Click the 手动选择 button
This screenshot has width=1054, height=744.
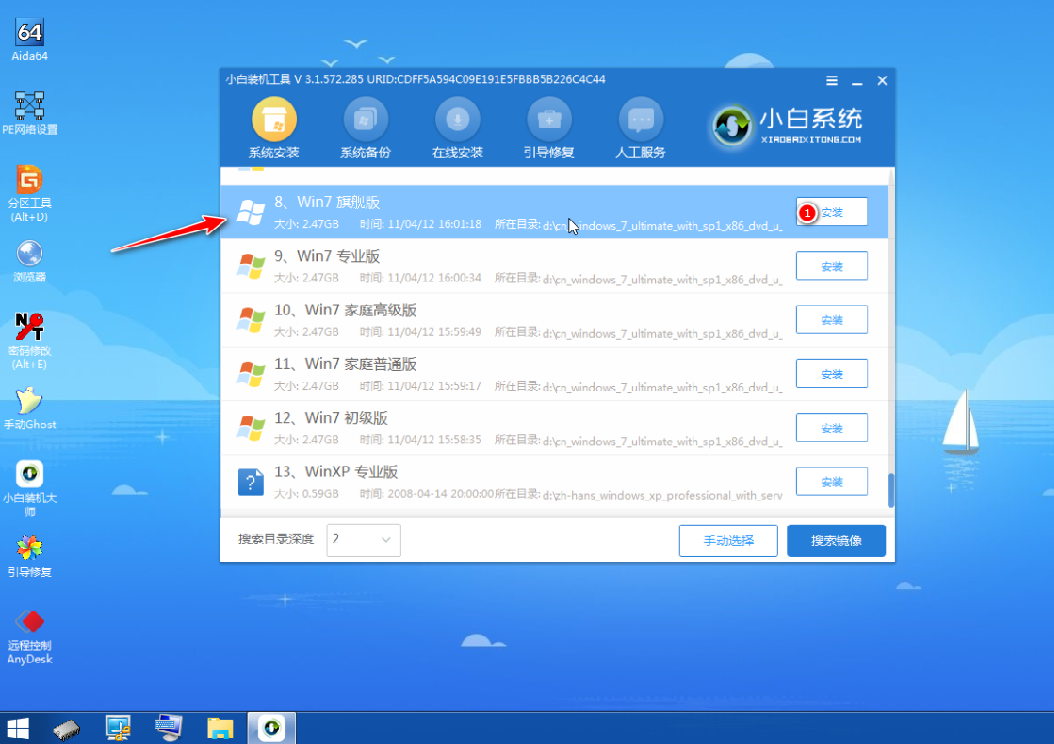[728, 540]
